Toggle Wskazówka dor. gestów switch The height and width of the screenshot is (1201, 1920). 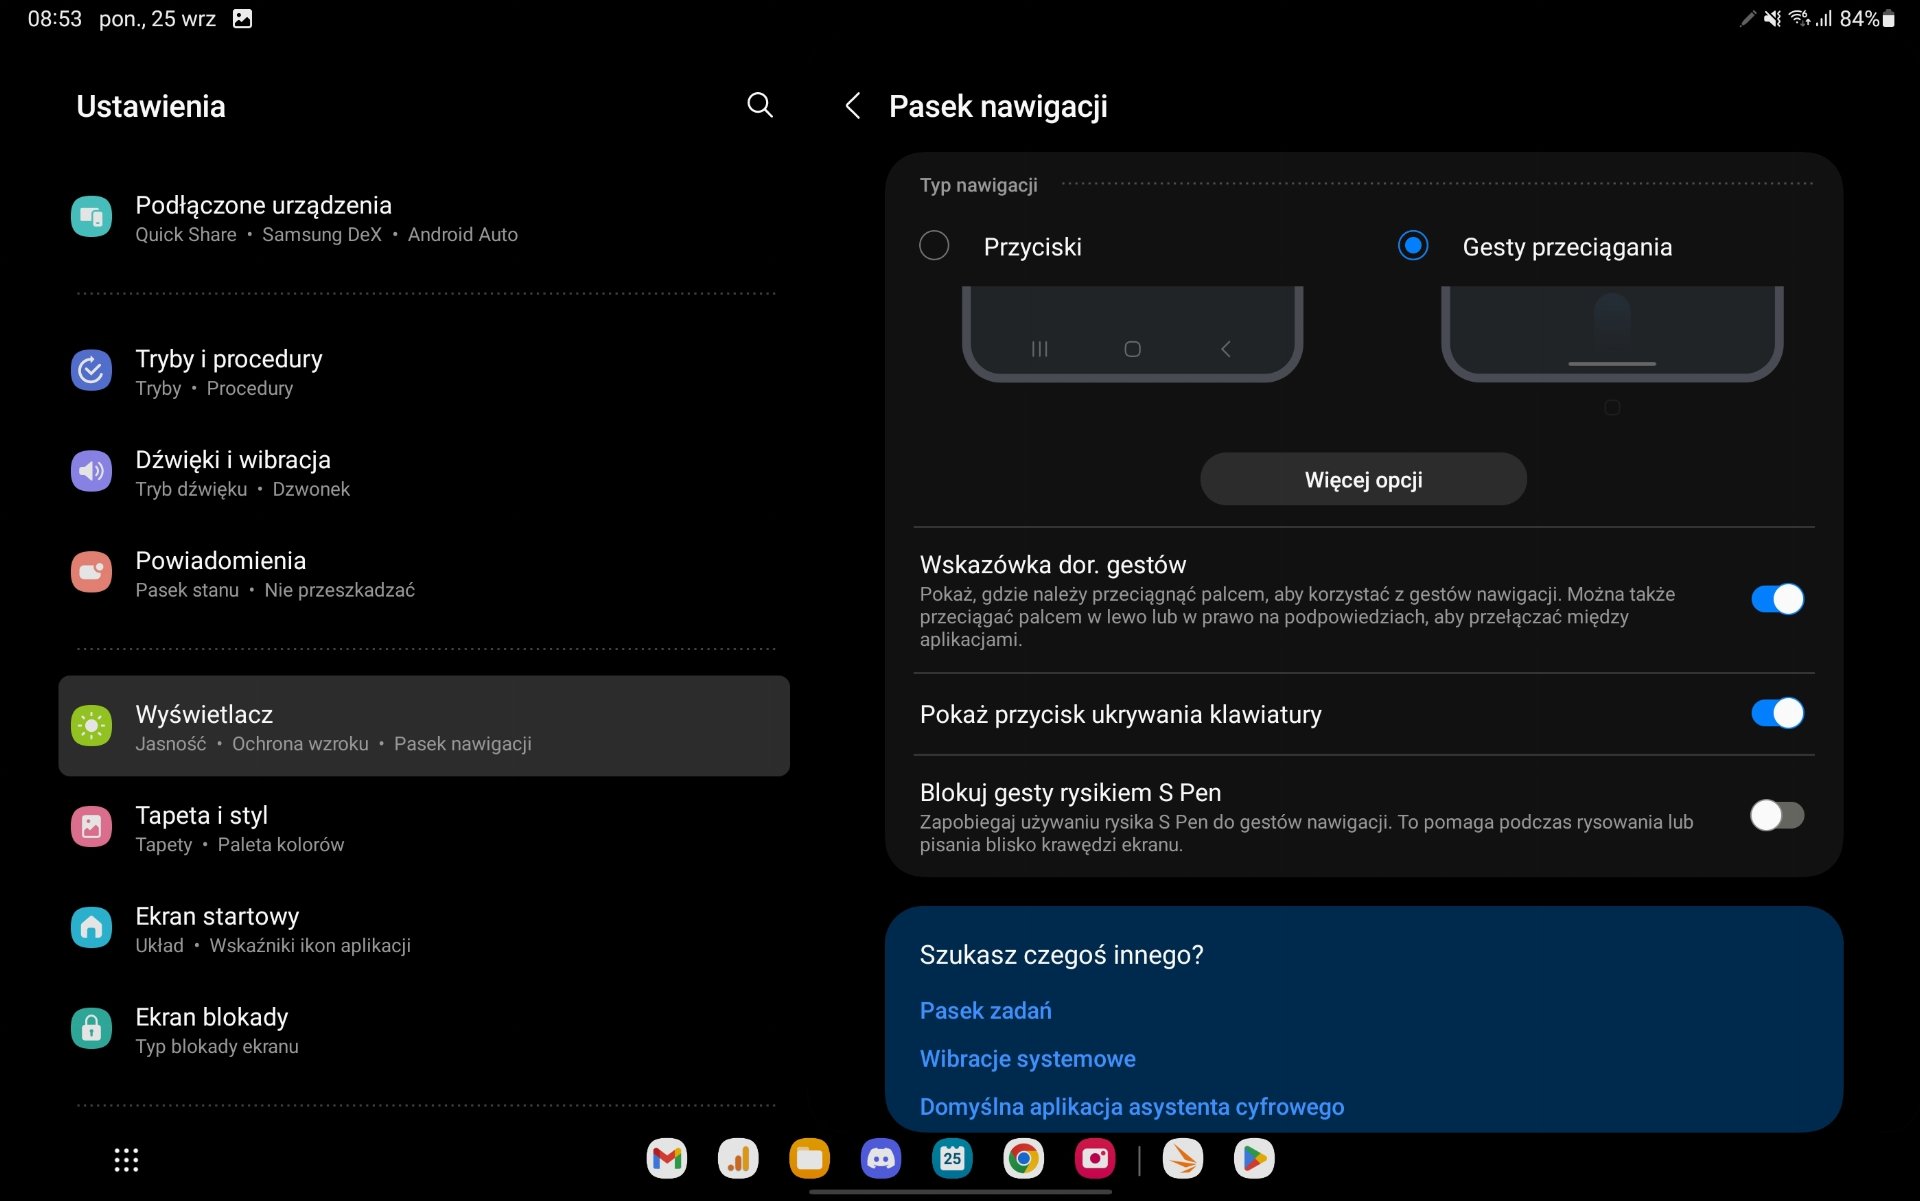1777,599
